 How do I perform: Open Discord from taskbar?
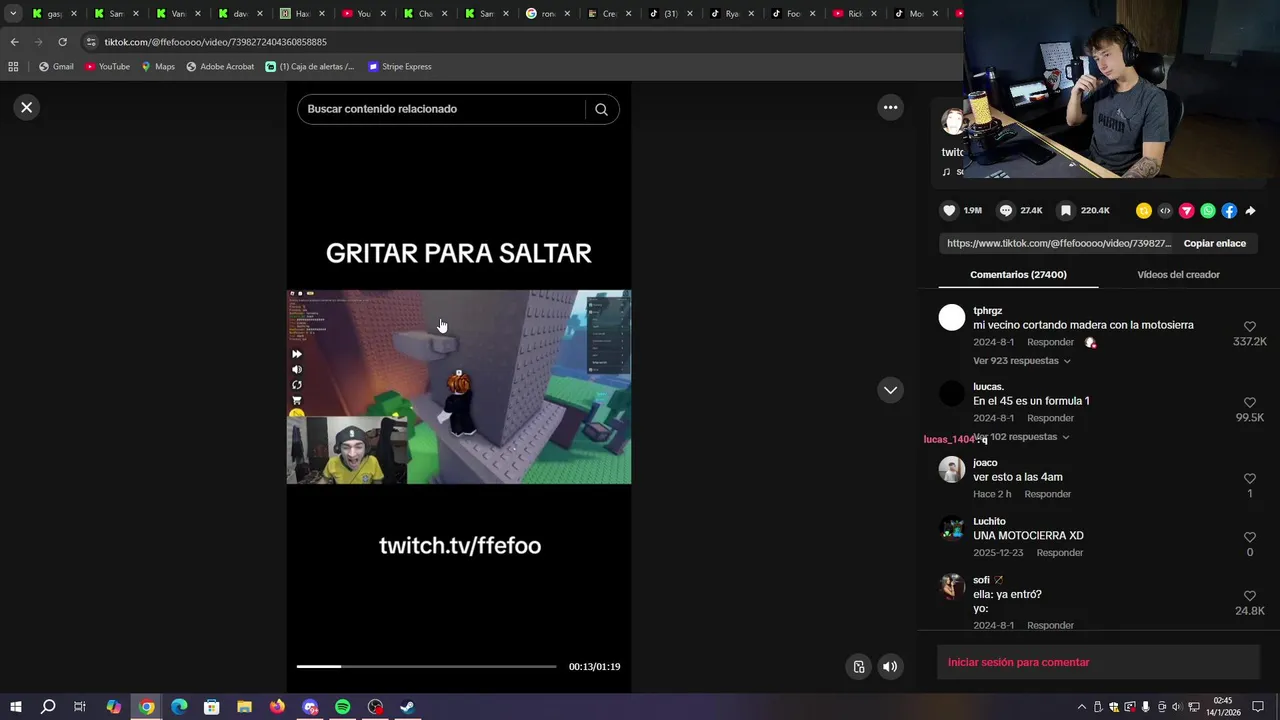pyautogui.click(x=310, y=707)
